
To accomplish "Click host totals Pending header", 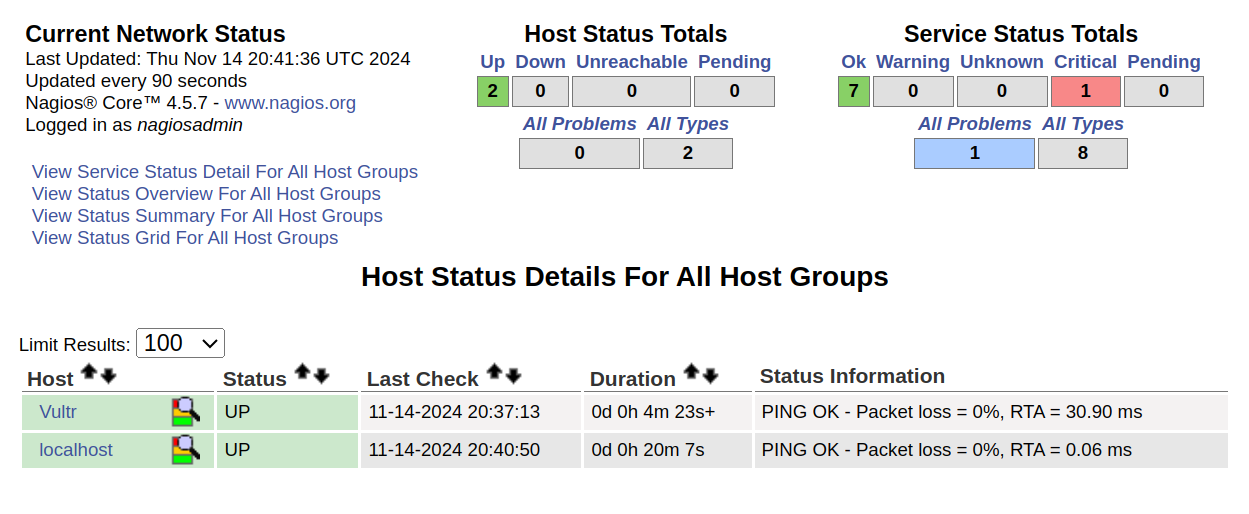I will pos(735,62).
